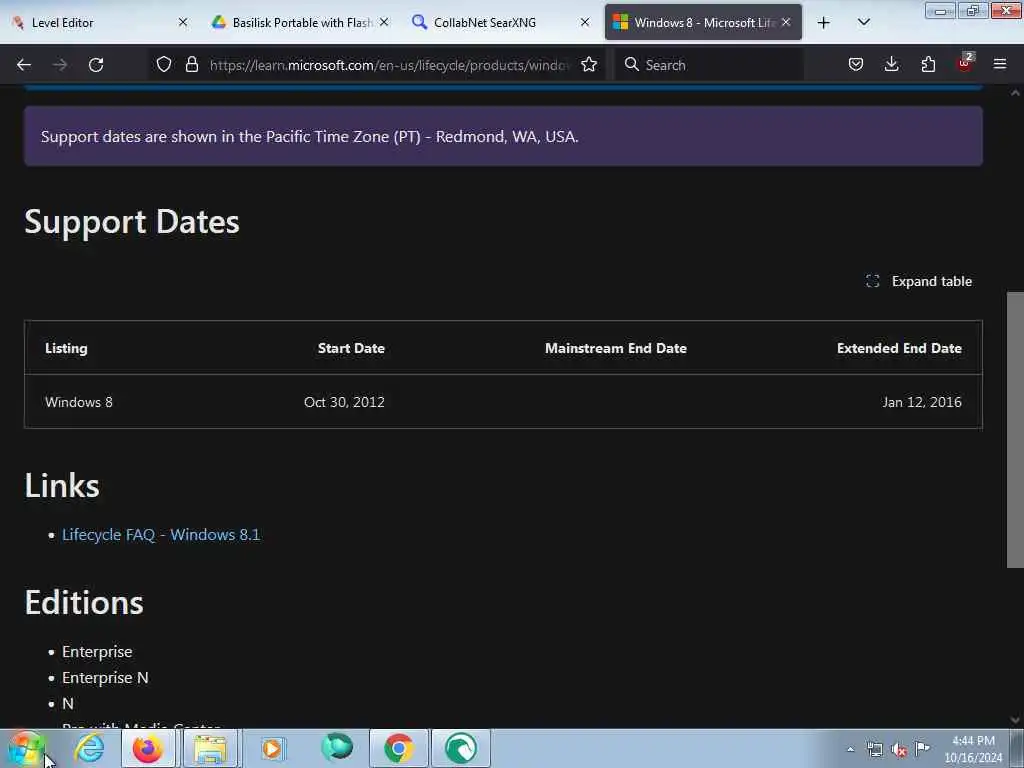The height and width of the screenshot is (768, 1024).
Task: Reload the current page
Action: tap(96, 65)
